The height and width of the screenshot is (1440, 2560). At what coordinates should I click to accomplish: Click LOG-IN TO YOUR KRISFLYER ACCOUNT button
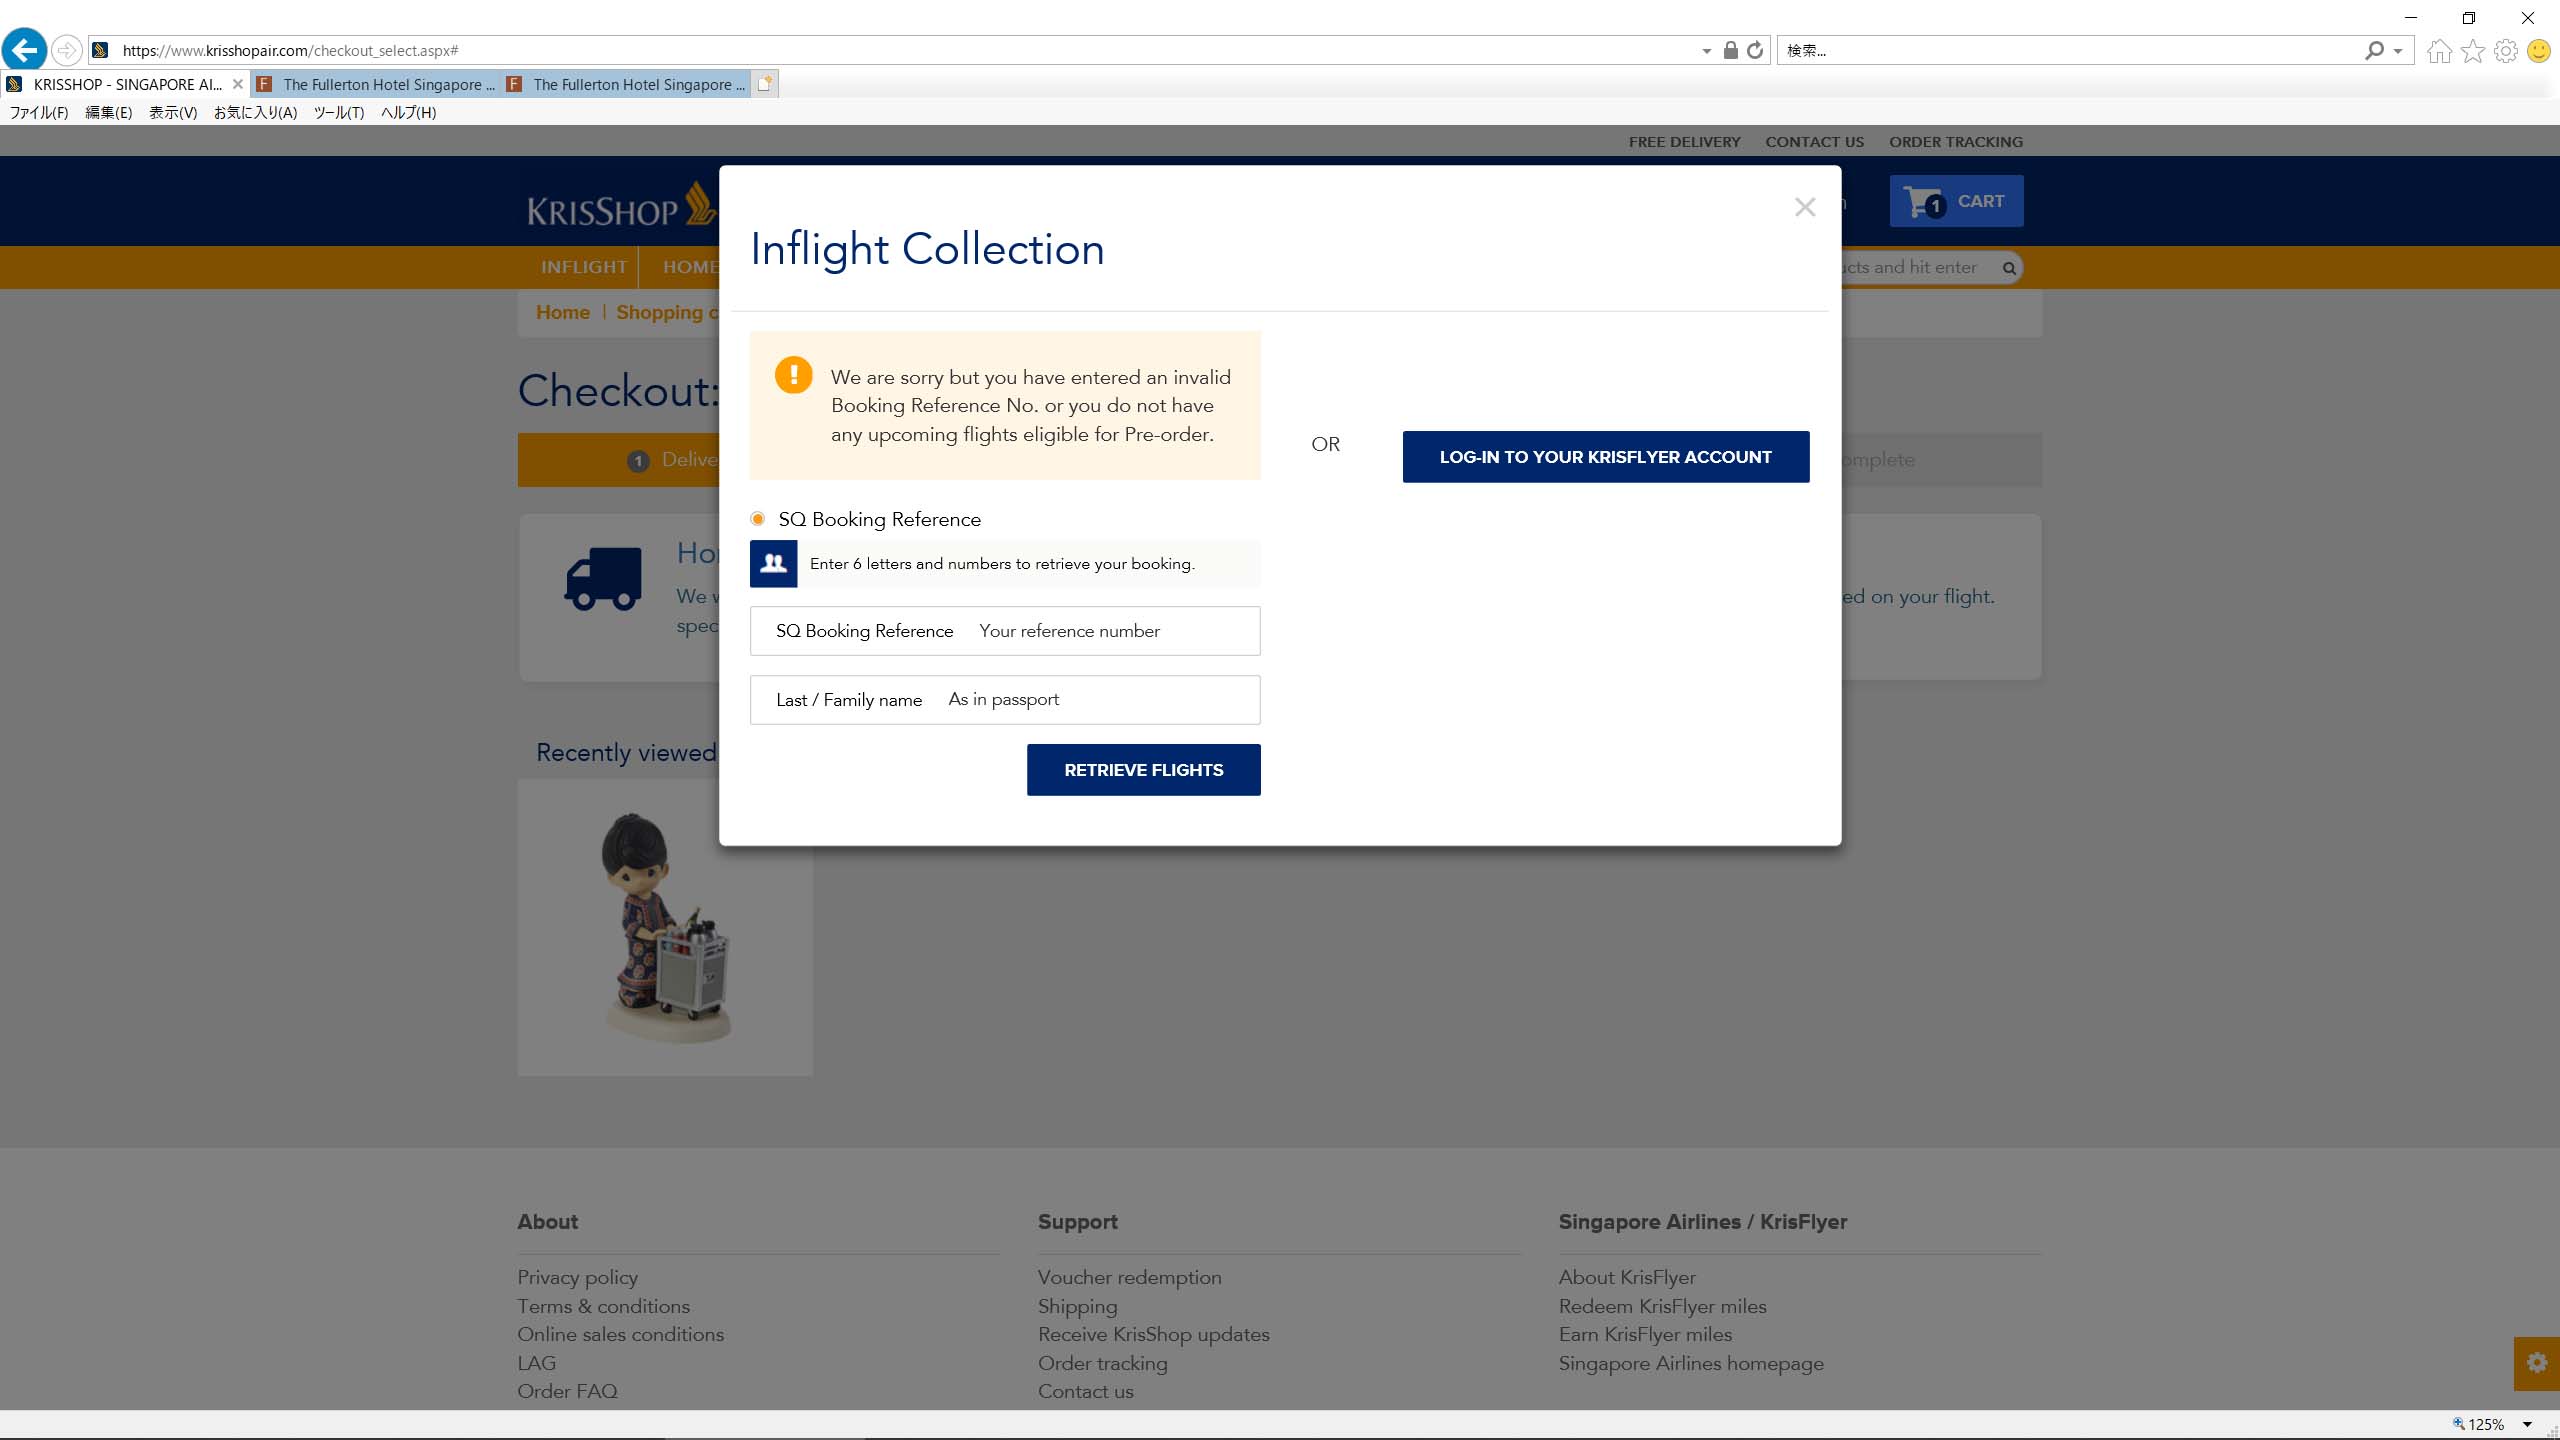tap(1605, 457)
